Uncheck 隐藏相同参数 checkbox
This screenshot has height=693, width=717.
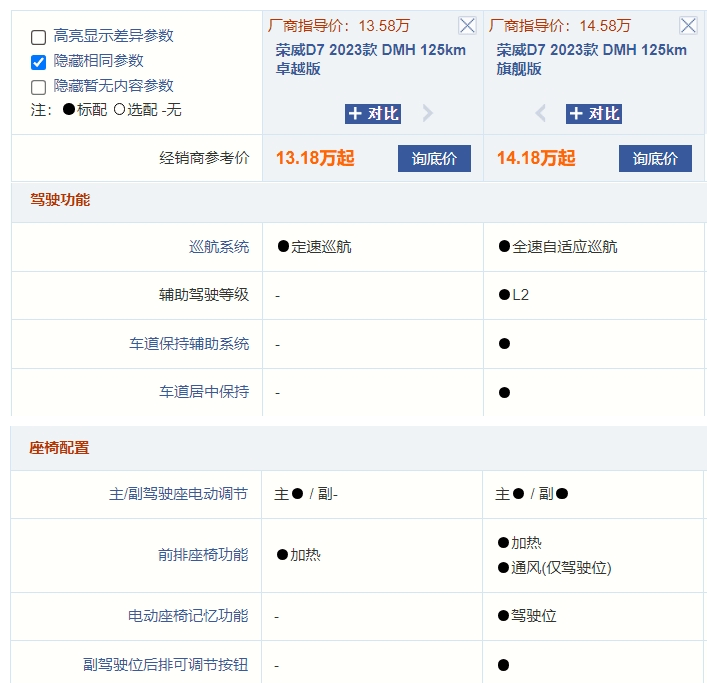point(38,62)
